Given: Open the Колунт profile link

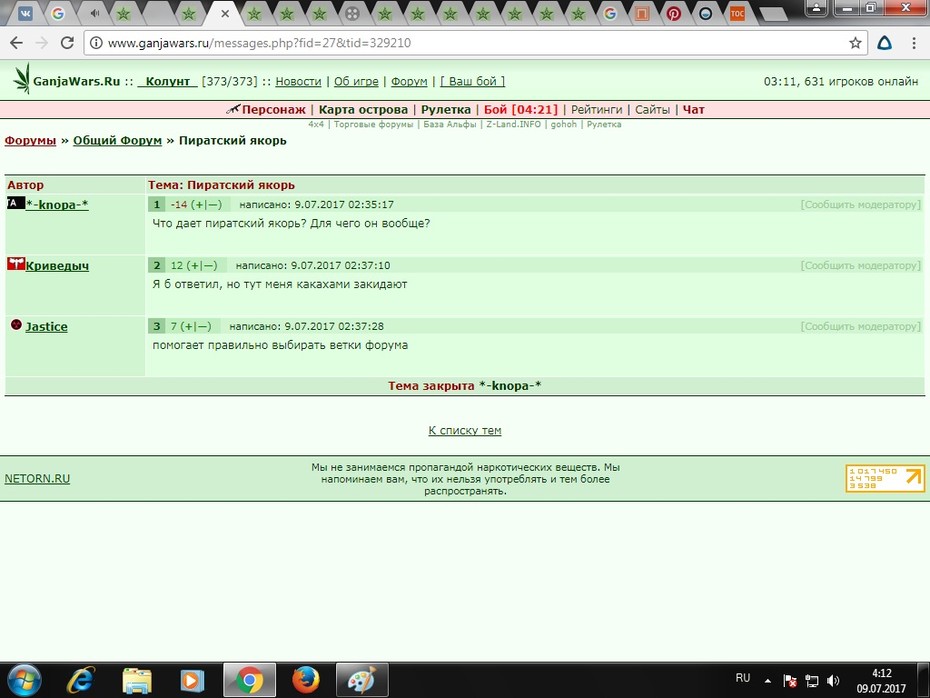Looking at the screenshot, I should 168,81.
